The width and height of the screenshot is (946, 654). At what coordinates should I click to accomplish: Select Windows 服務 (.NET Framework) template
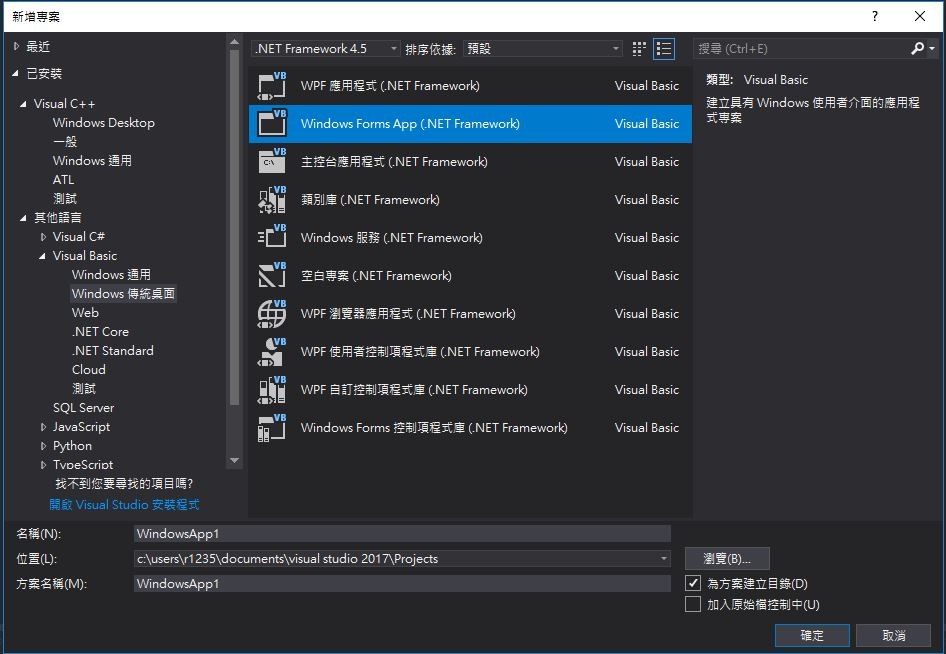pyautogui.click(x=470, y=238)
